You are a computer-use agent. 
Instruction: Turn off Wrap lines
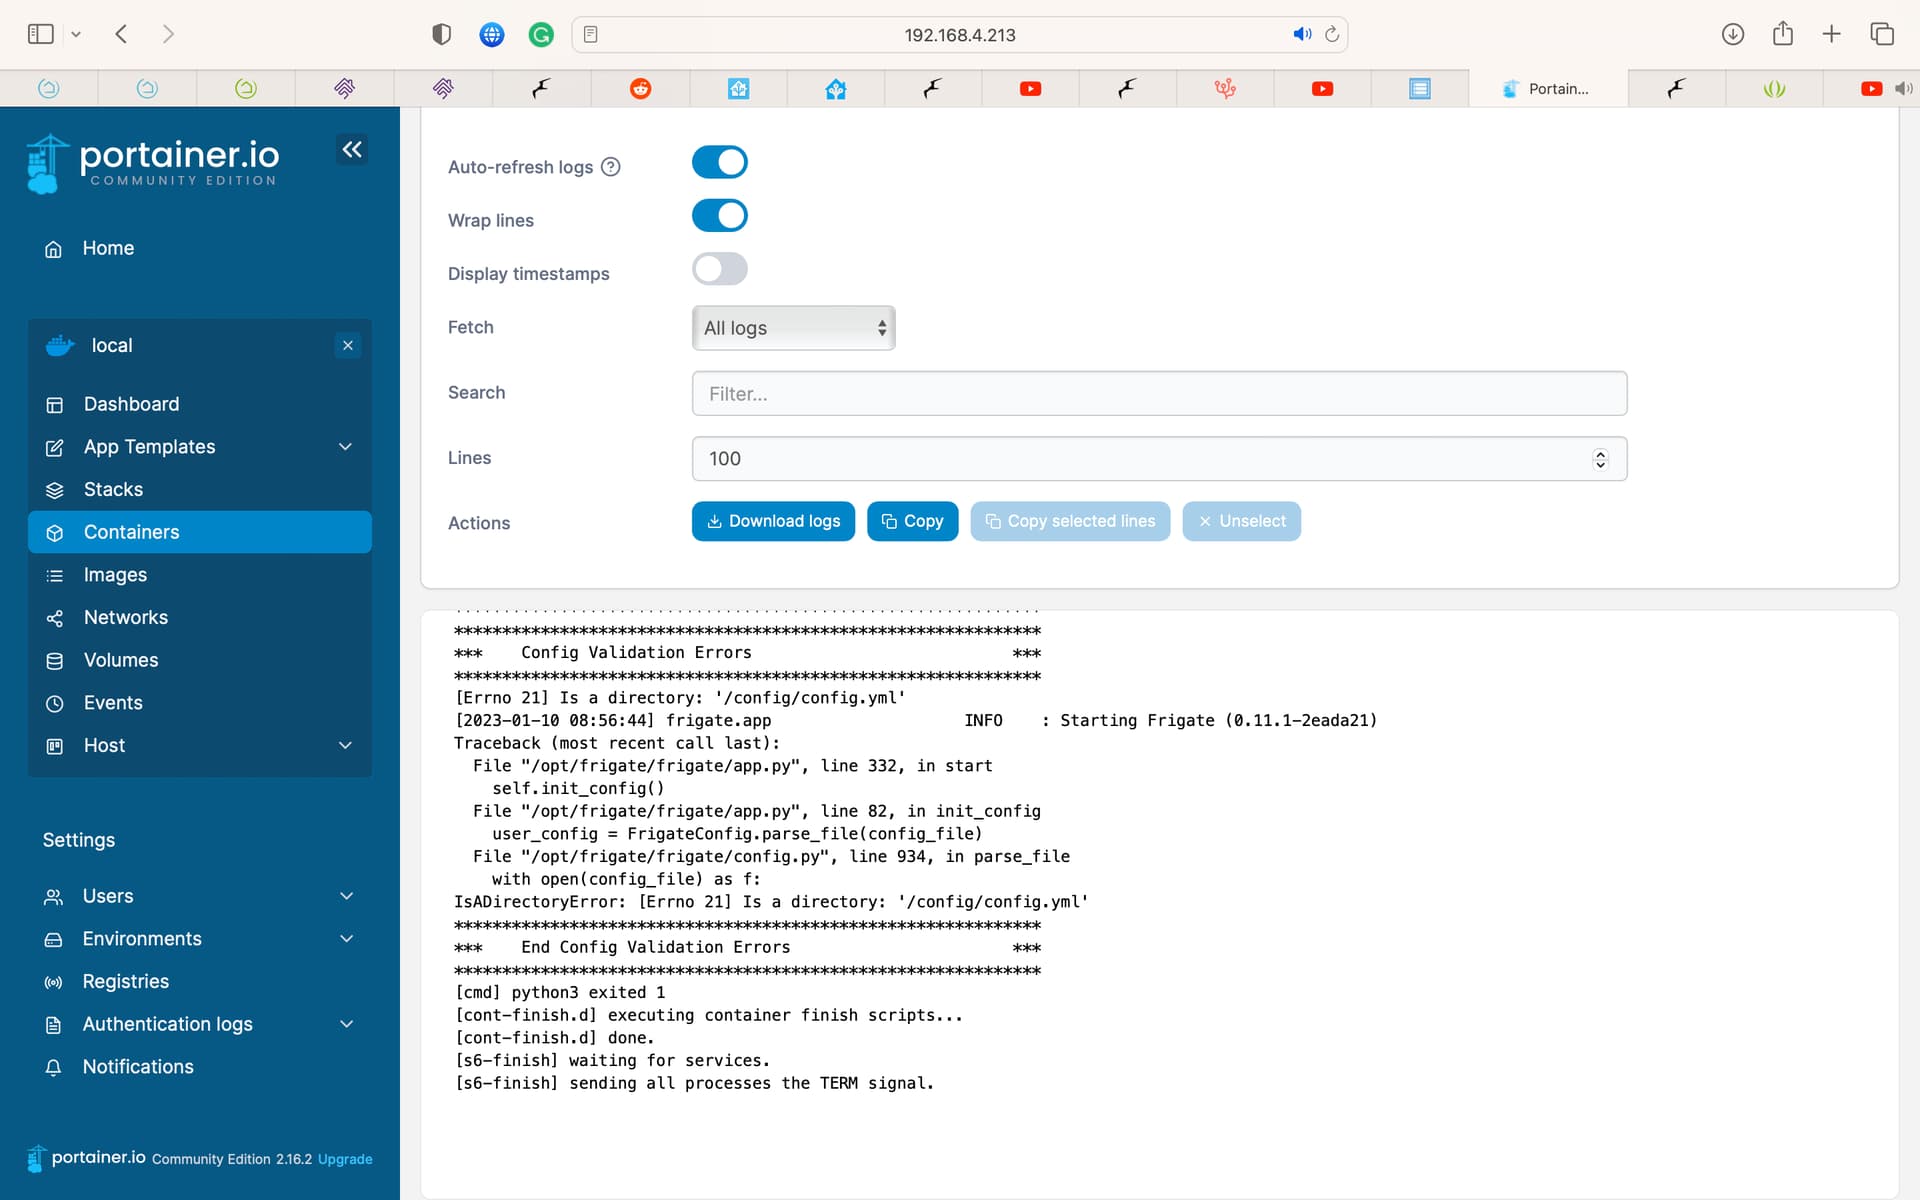(x=719, y=215)
